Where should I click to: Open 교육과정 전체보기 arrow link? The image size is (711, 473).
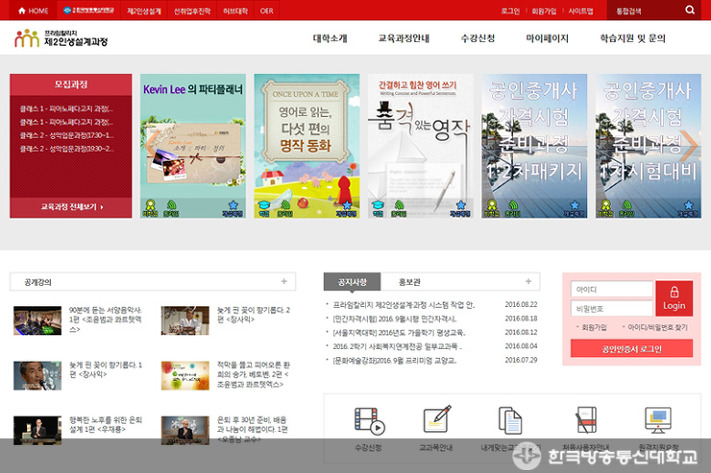pyautogui.click(x=71, y=207)
